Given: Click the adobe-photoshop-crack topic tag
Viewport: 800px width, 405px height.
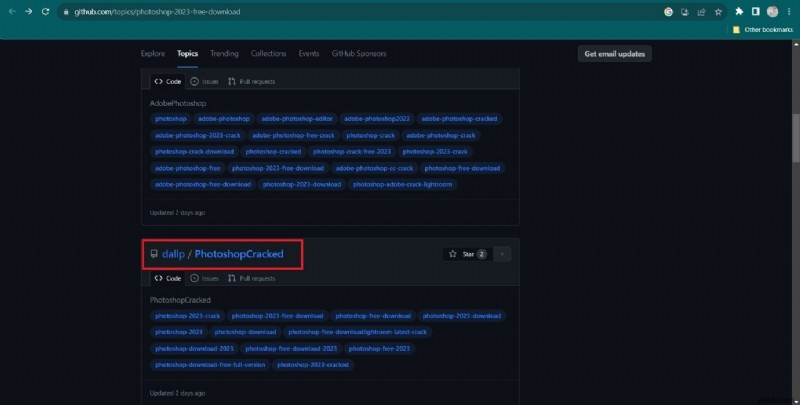Looking at the screenshot, I should point(441,135).
